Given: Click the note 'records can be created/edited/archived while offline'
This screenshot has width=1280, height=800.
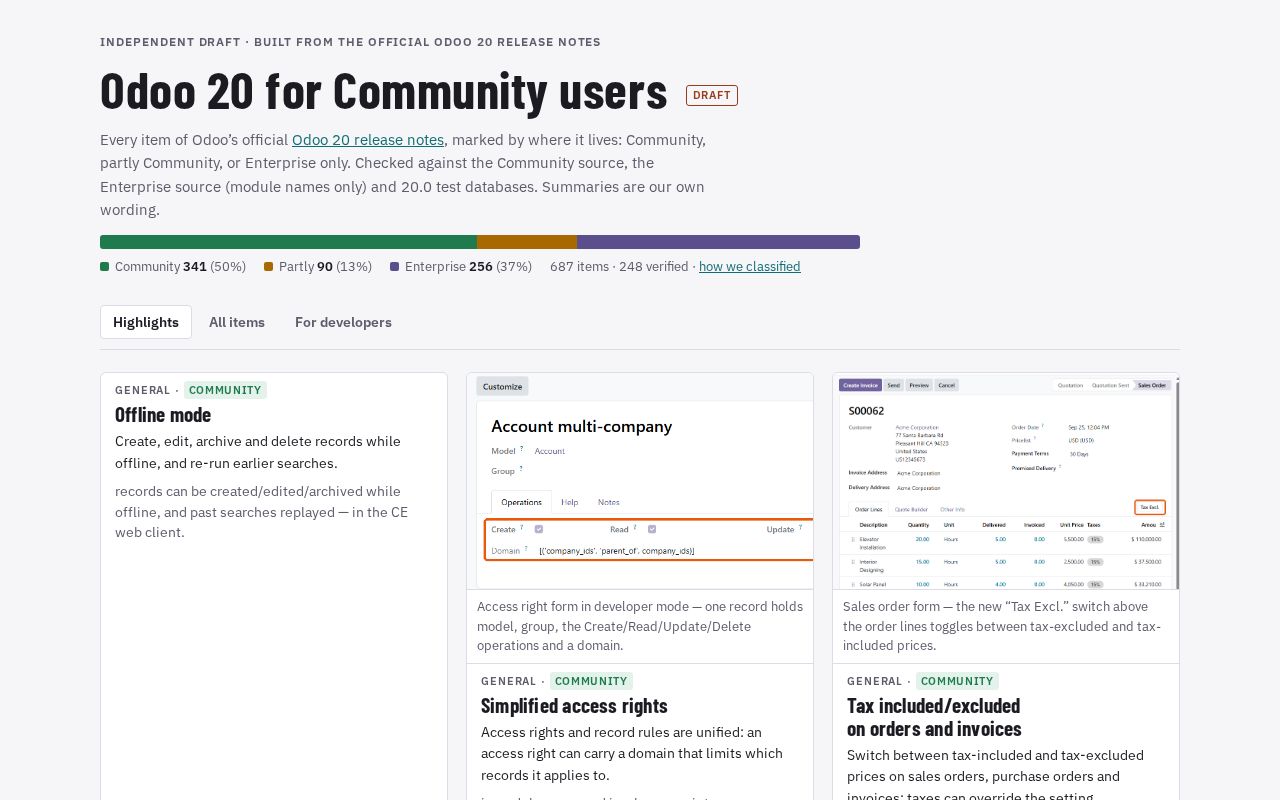Looking at the screenshot, I should 261,512.
